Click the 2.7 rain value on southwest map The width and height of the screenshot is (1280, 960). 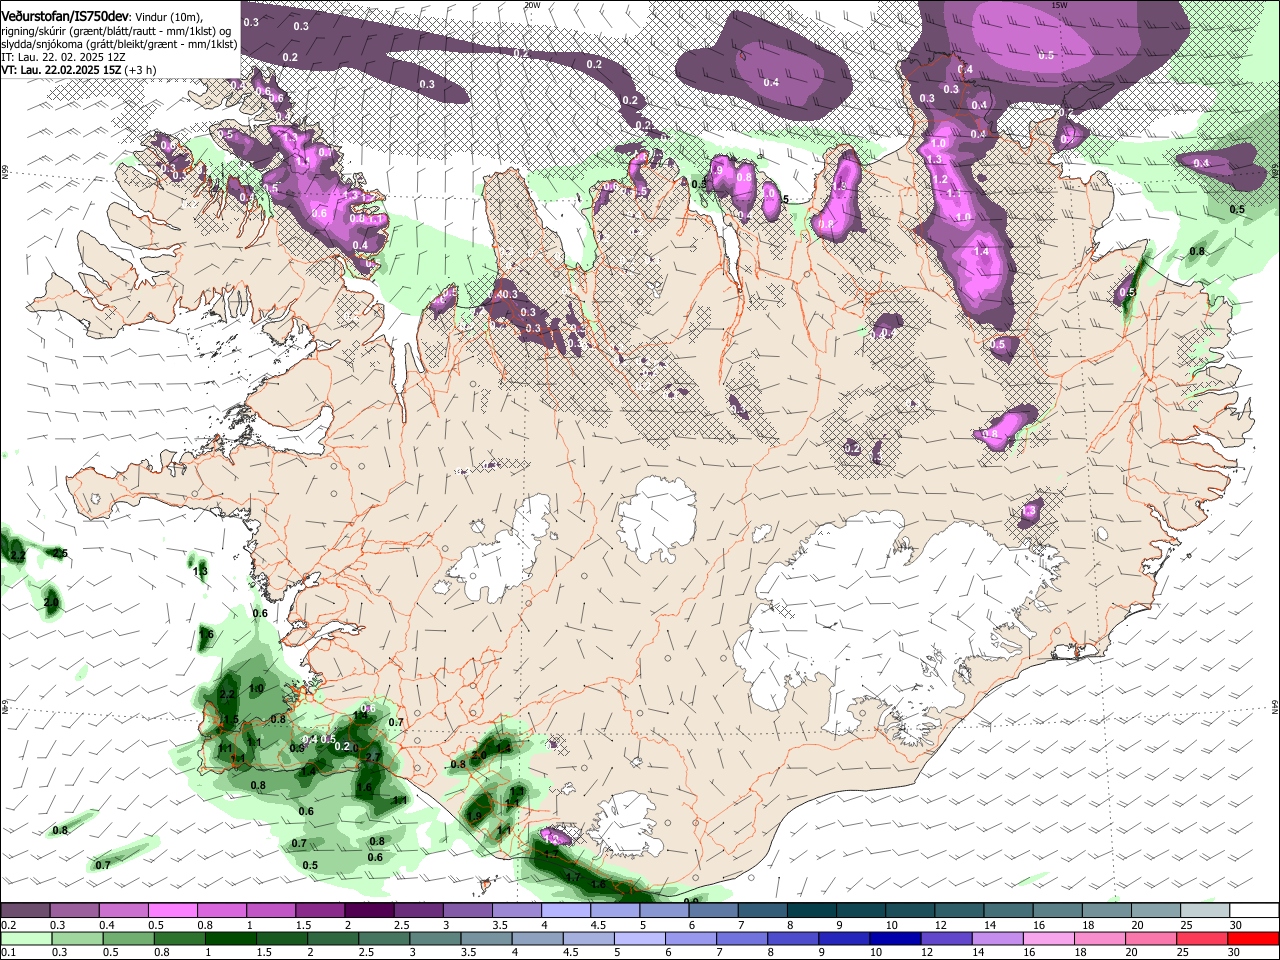[x=374, y=757]
